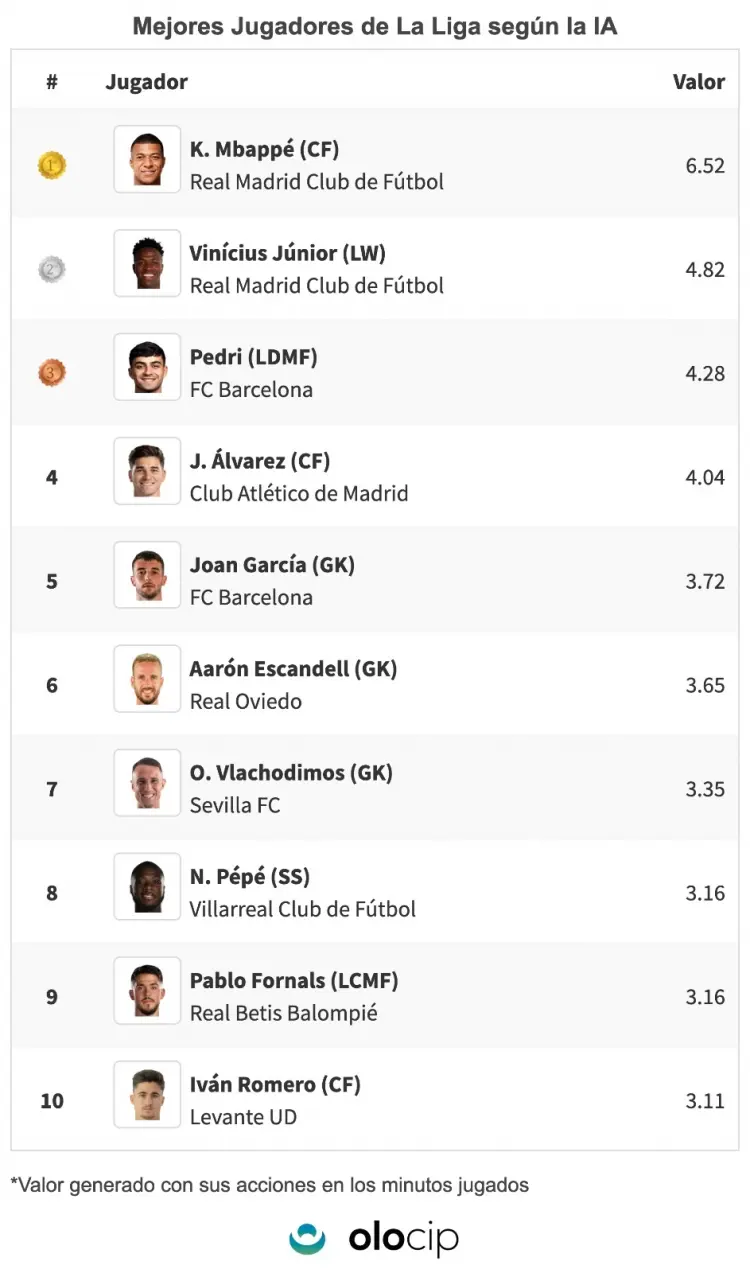The height and width of the screenshot is (1273, 750).
Task: Select J. Álvarez's photo thumbnail
Action: 147,471
